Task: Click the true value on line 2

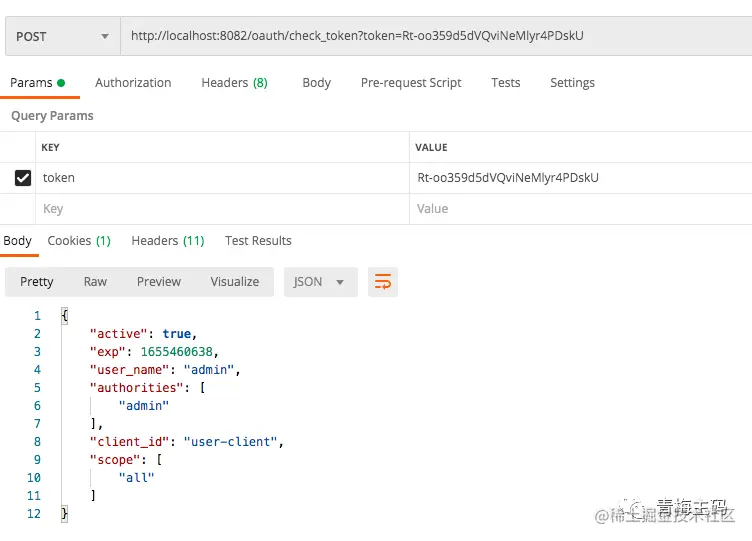Action: pyautogui.click(x=176, y=334)
